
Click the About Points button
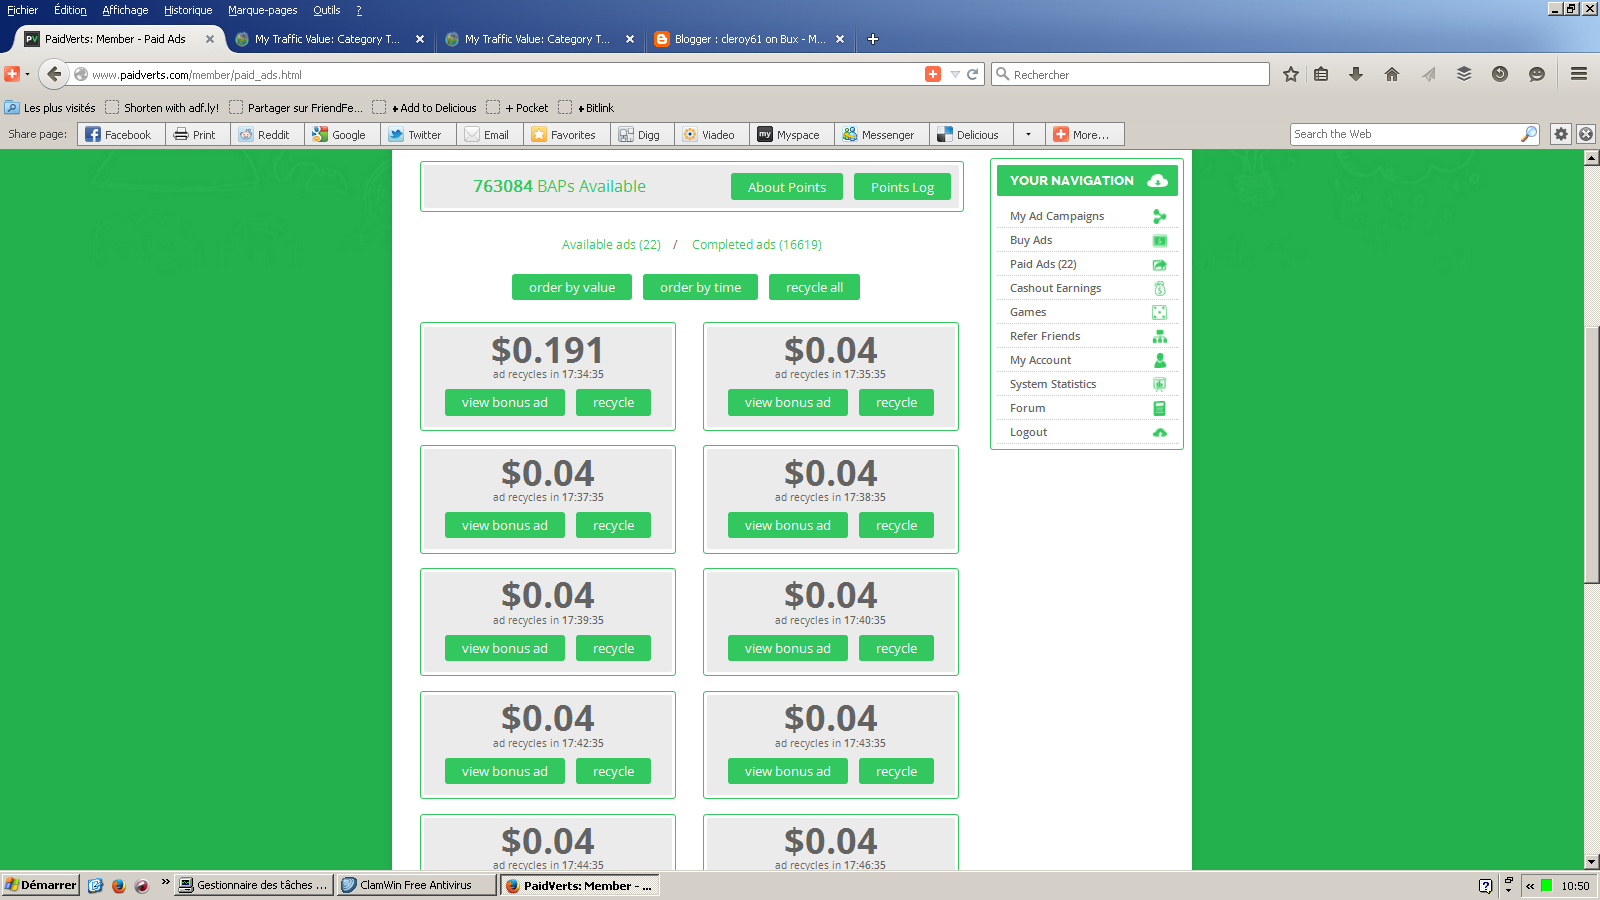(787, 187)
